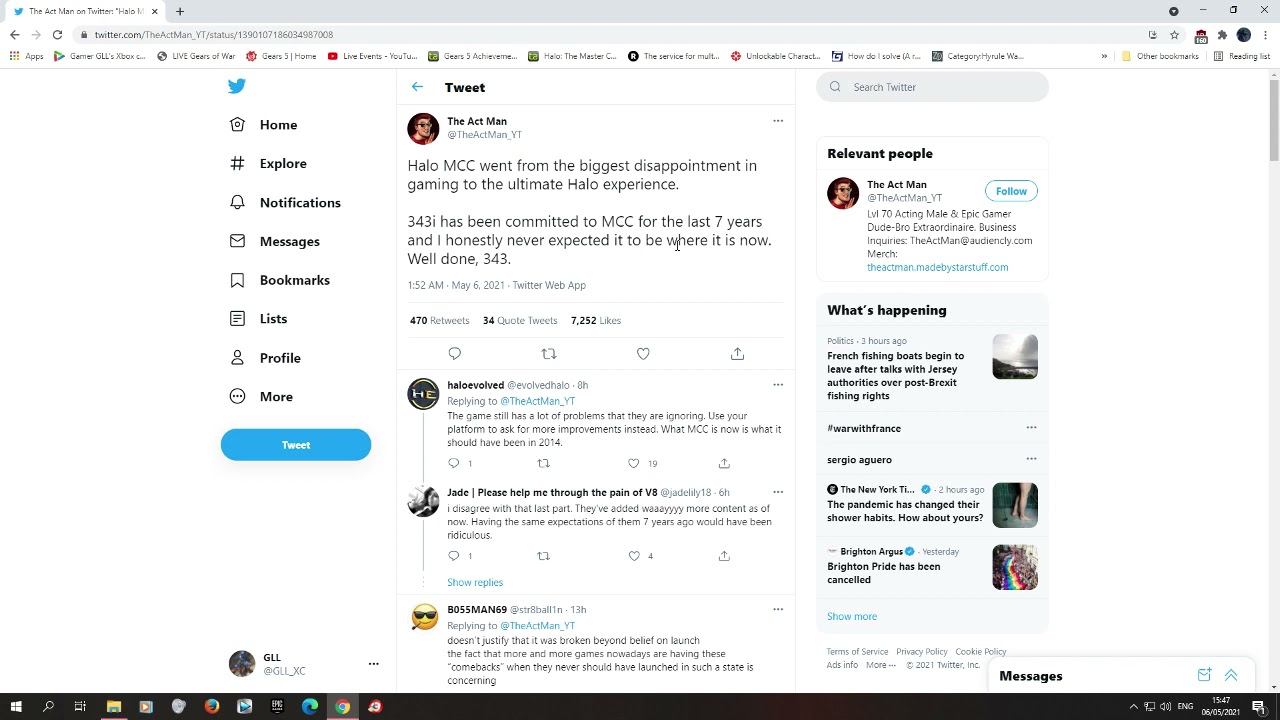Retweet Jade's reply
The width and height of the screenshot is (1280, 720).
click(x=544, y=556)
